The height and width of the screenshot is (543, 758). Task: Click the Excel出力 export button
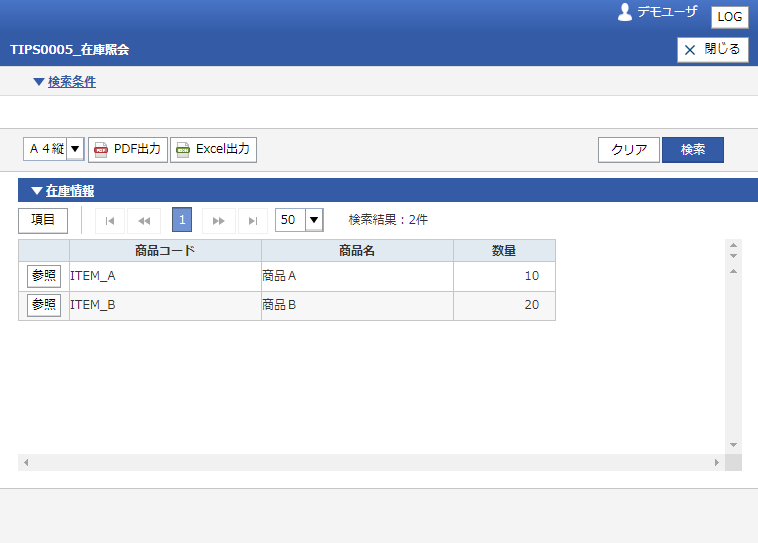[x=213, y=149]
